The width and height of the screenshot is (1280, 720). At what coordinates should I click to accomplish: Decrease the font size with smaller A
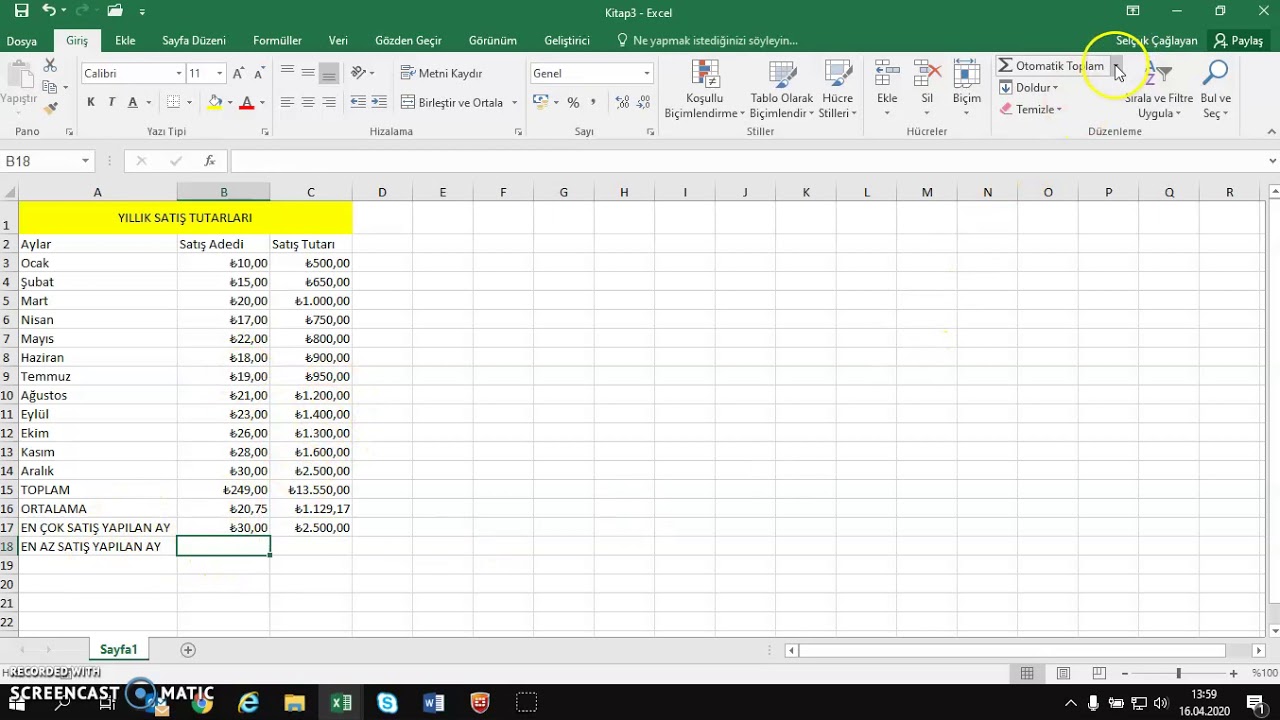click(x=259, y=73)
